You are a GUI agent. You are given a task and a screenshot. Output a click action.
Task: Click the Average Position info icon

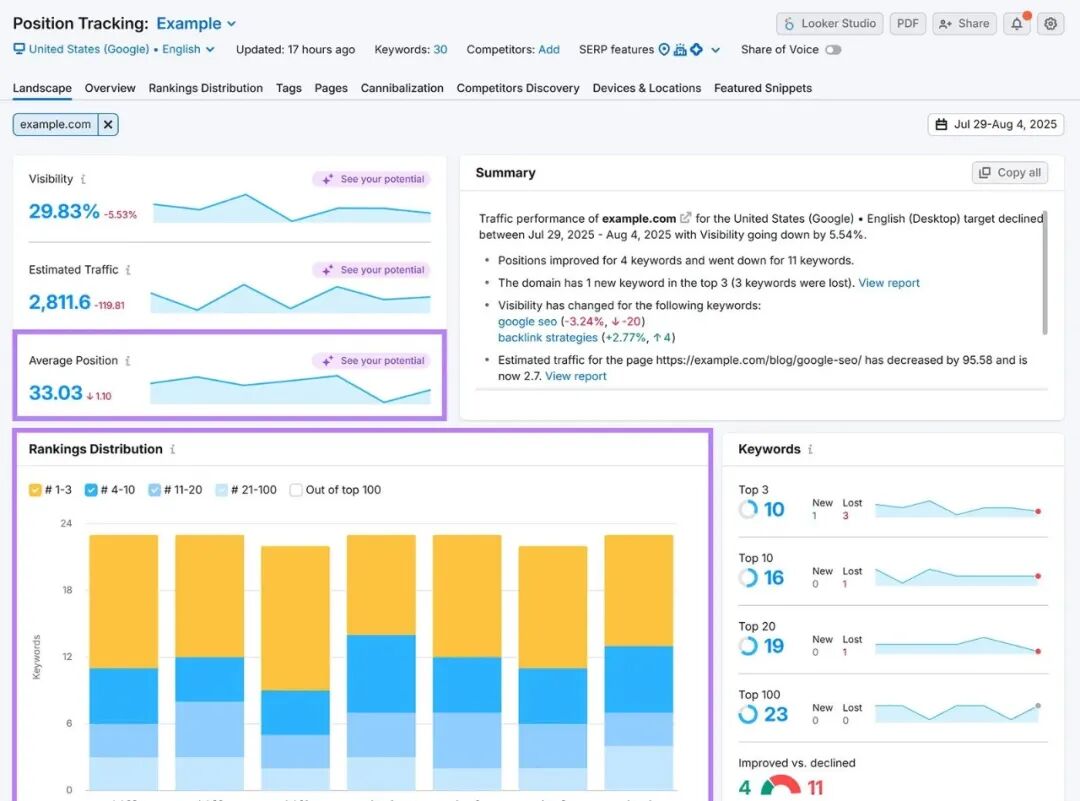(x=127, y=361)
